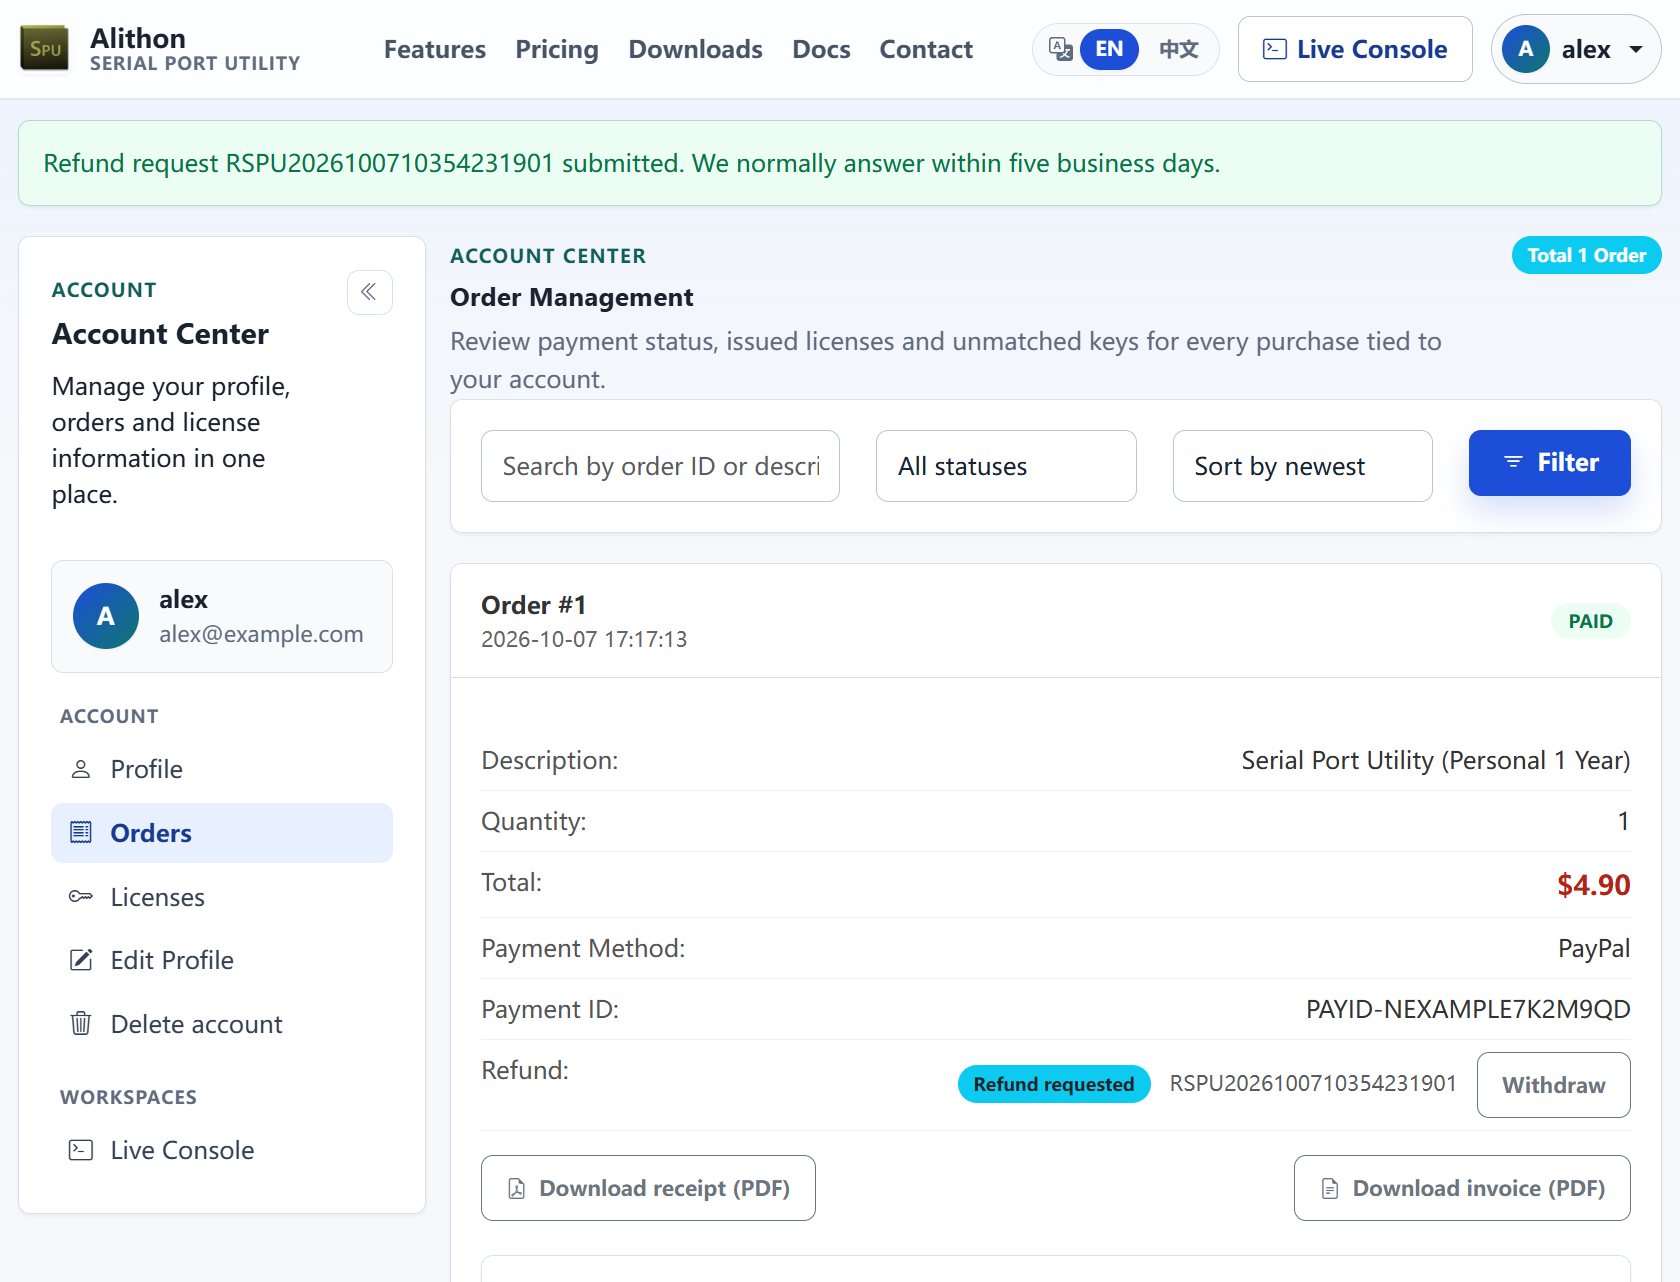Open the alex user menu dropdown arrow

coord(1637,49)
